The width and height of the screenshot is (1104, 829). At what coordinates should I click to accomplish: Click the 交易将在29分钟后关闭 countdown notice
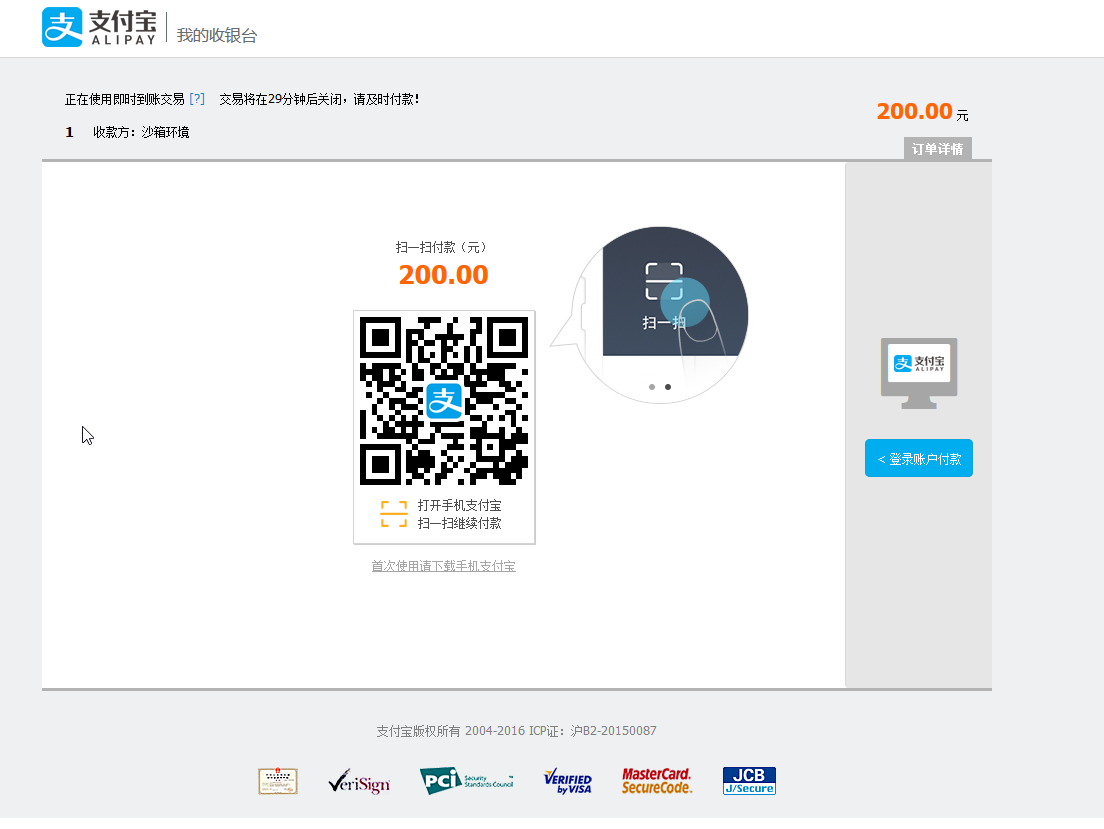320,99
